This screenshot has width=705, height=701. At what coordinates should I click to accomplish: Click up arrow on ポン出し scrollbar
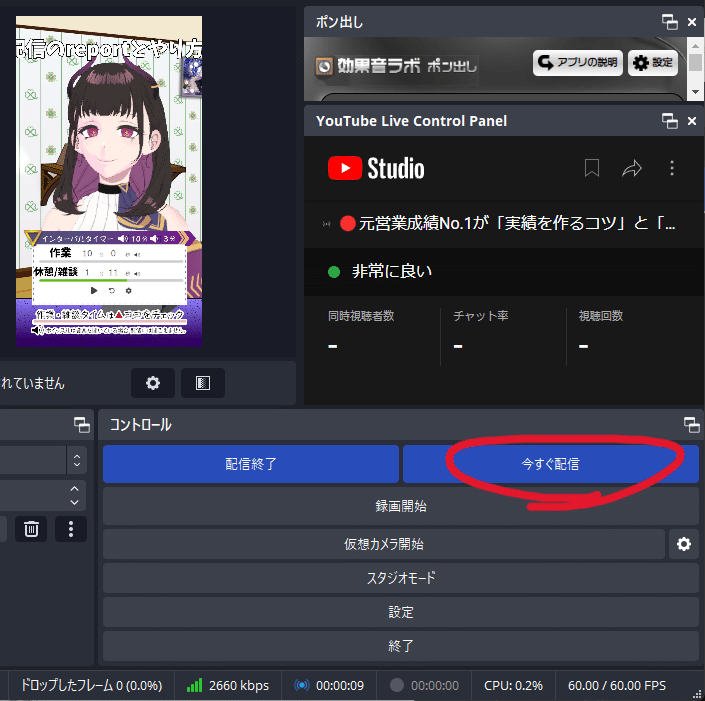(695, 46)
